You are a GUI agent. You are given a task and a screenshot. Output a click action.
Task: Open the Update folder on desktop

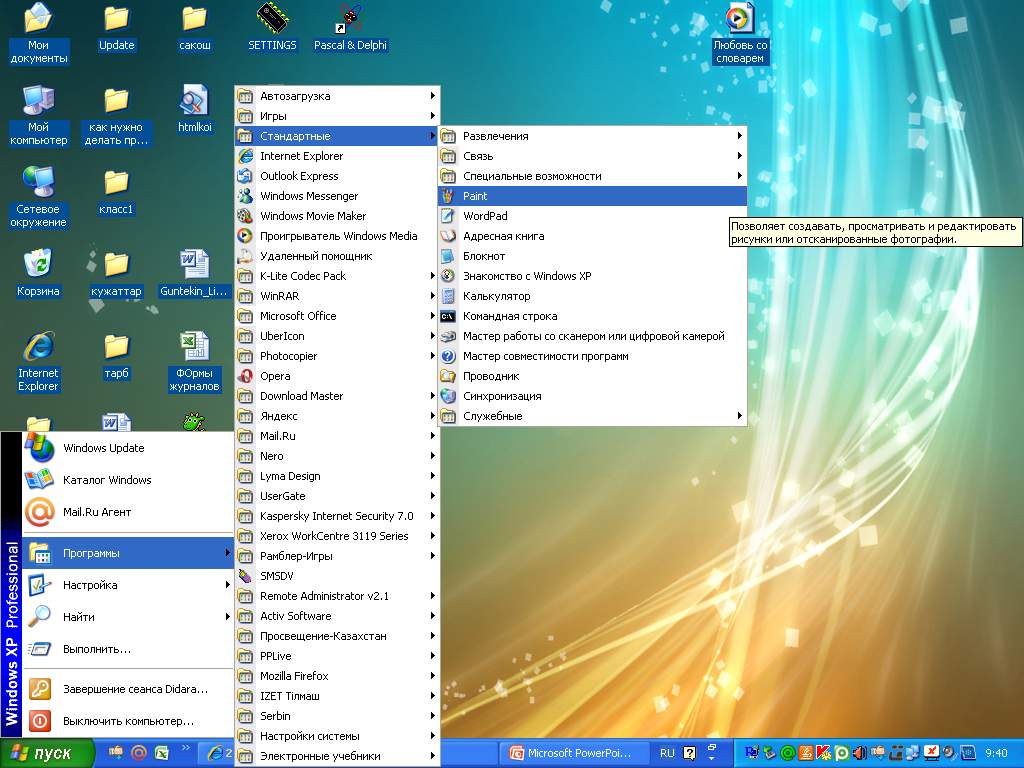116,20
